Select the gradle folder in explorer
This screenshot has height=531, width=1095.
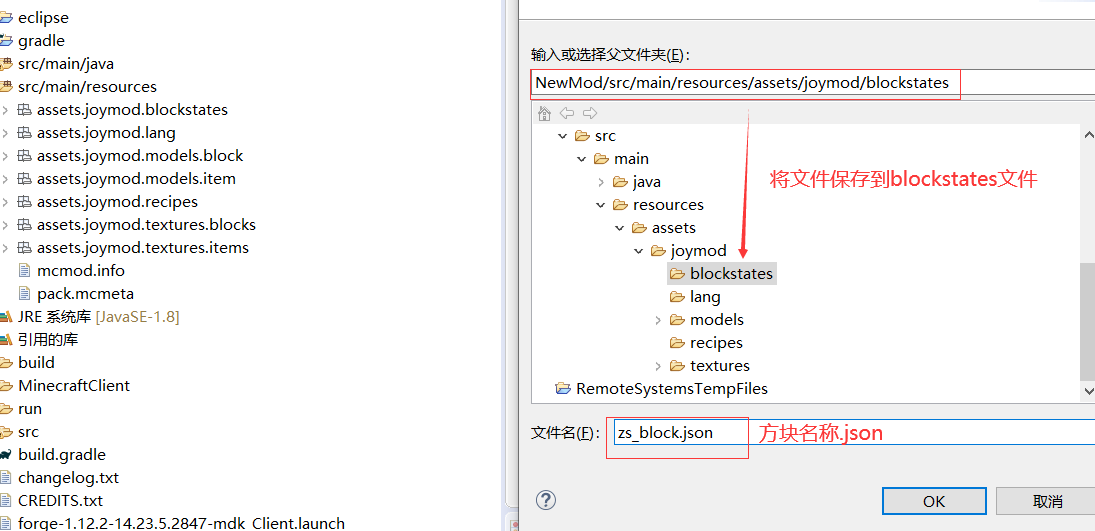click(x=41, y=41)
